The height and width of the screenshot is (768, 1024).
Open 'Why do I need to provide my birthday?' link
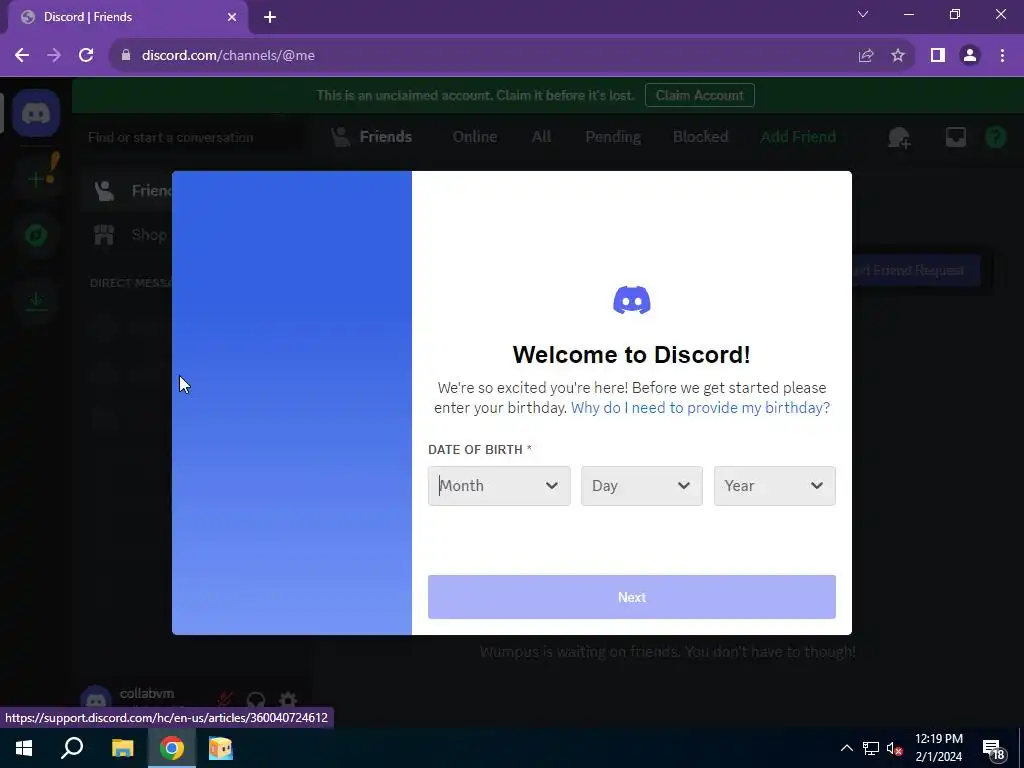tap(700, 408)
